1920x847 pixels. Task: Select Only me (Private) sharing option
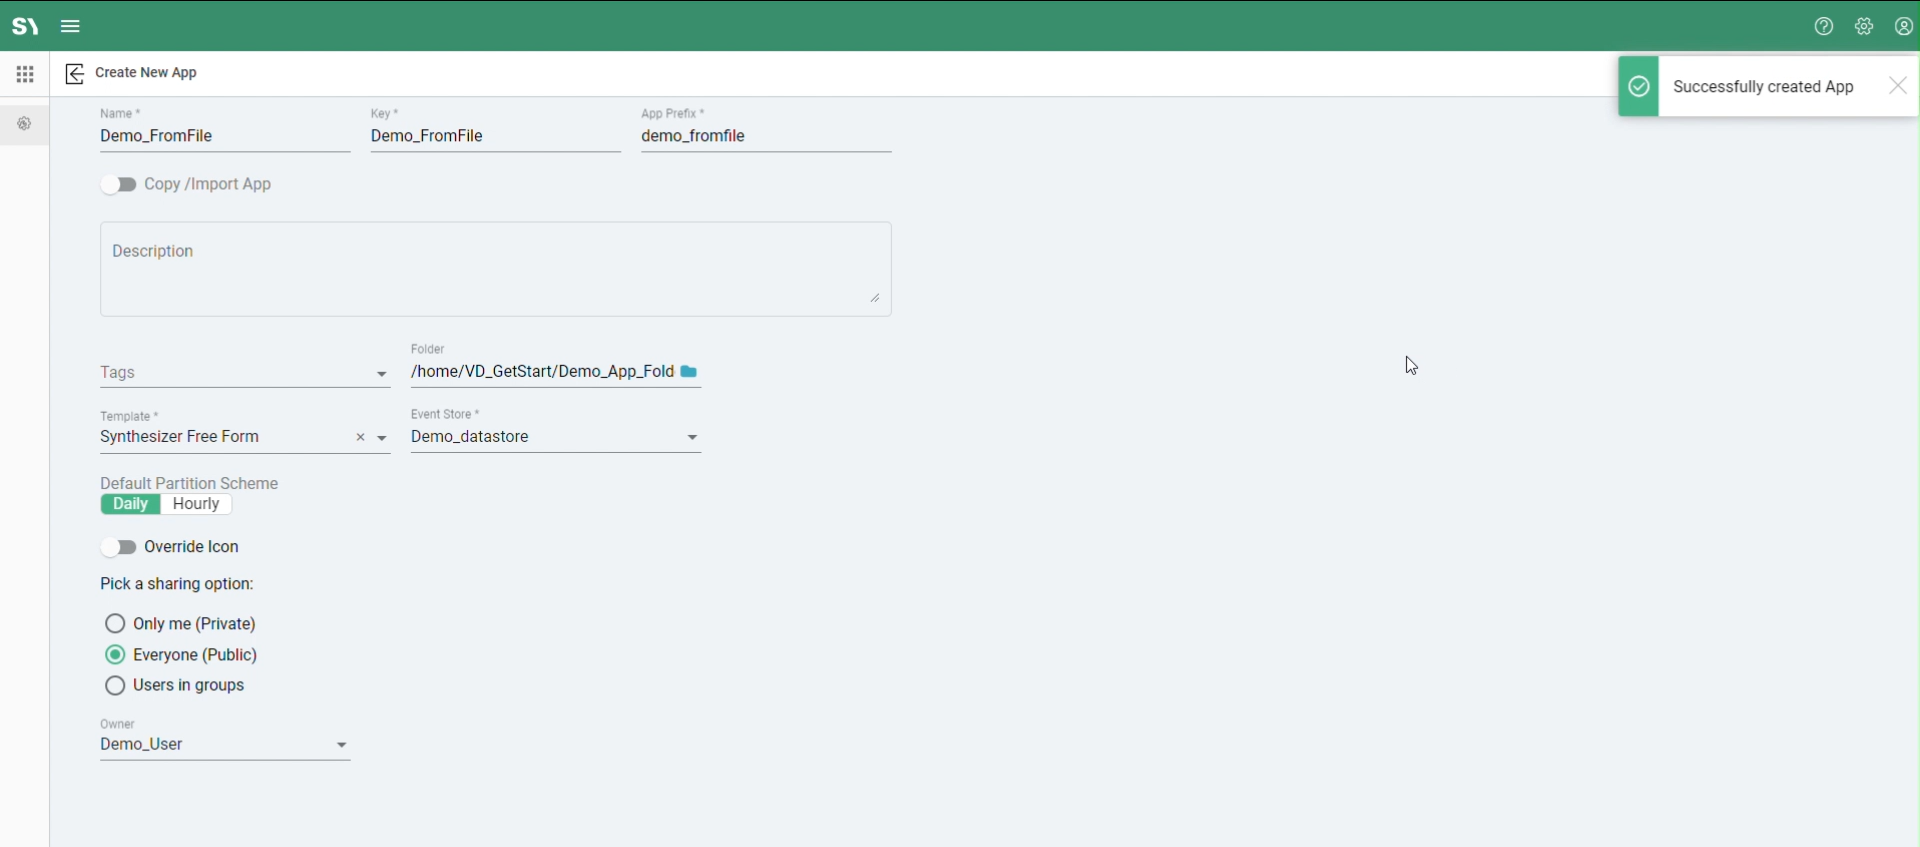click(x=115, y=624)
